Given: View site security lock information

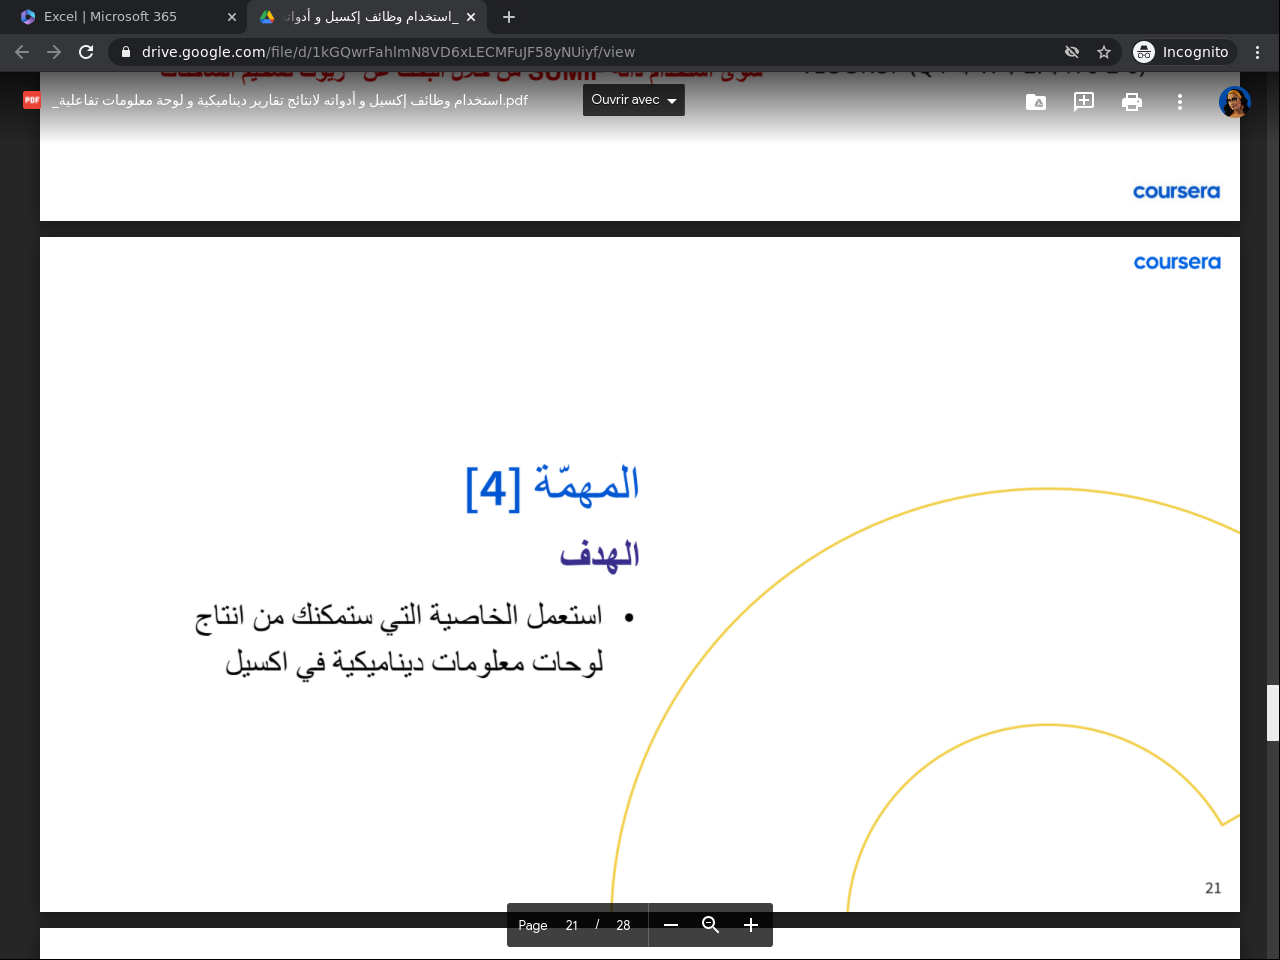Looking at the screenshot, I should click(x=125, y=52).
